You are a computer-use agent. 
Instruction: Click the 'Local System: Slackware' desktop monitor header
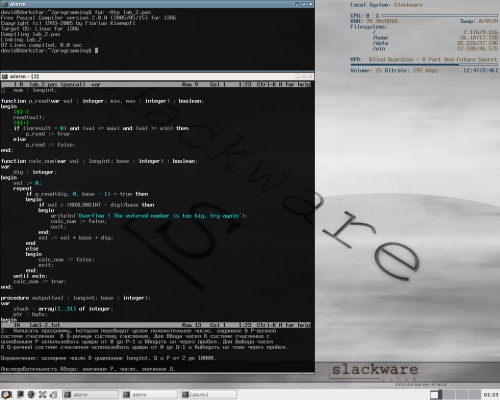[386, 5]
